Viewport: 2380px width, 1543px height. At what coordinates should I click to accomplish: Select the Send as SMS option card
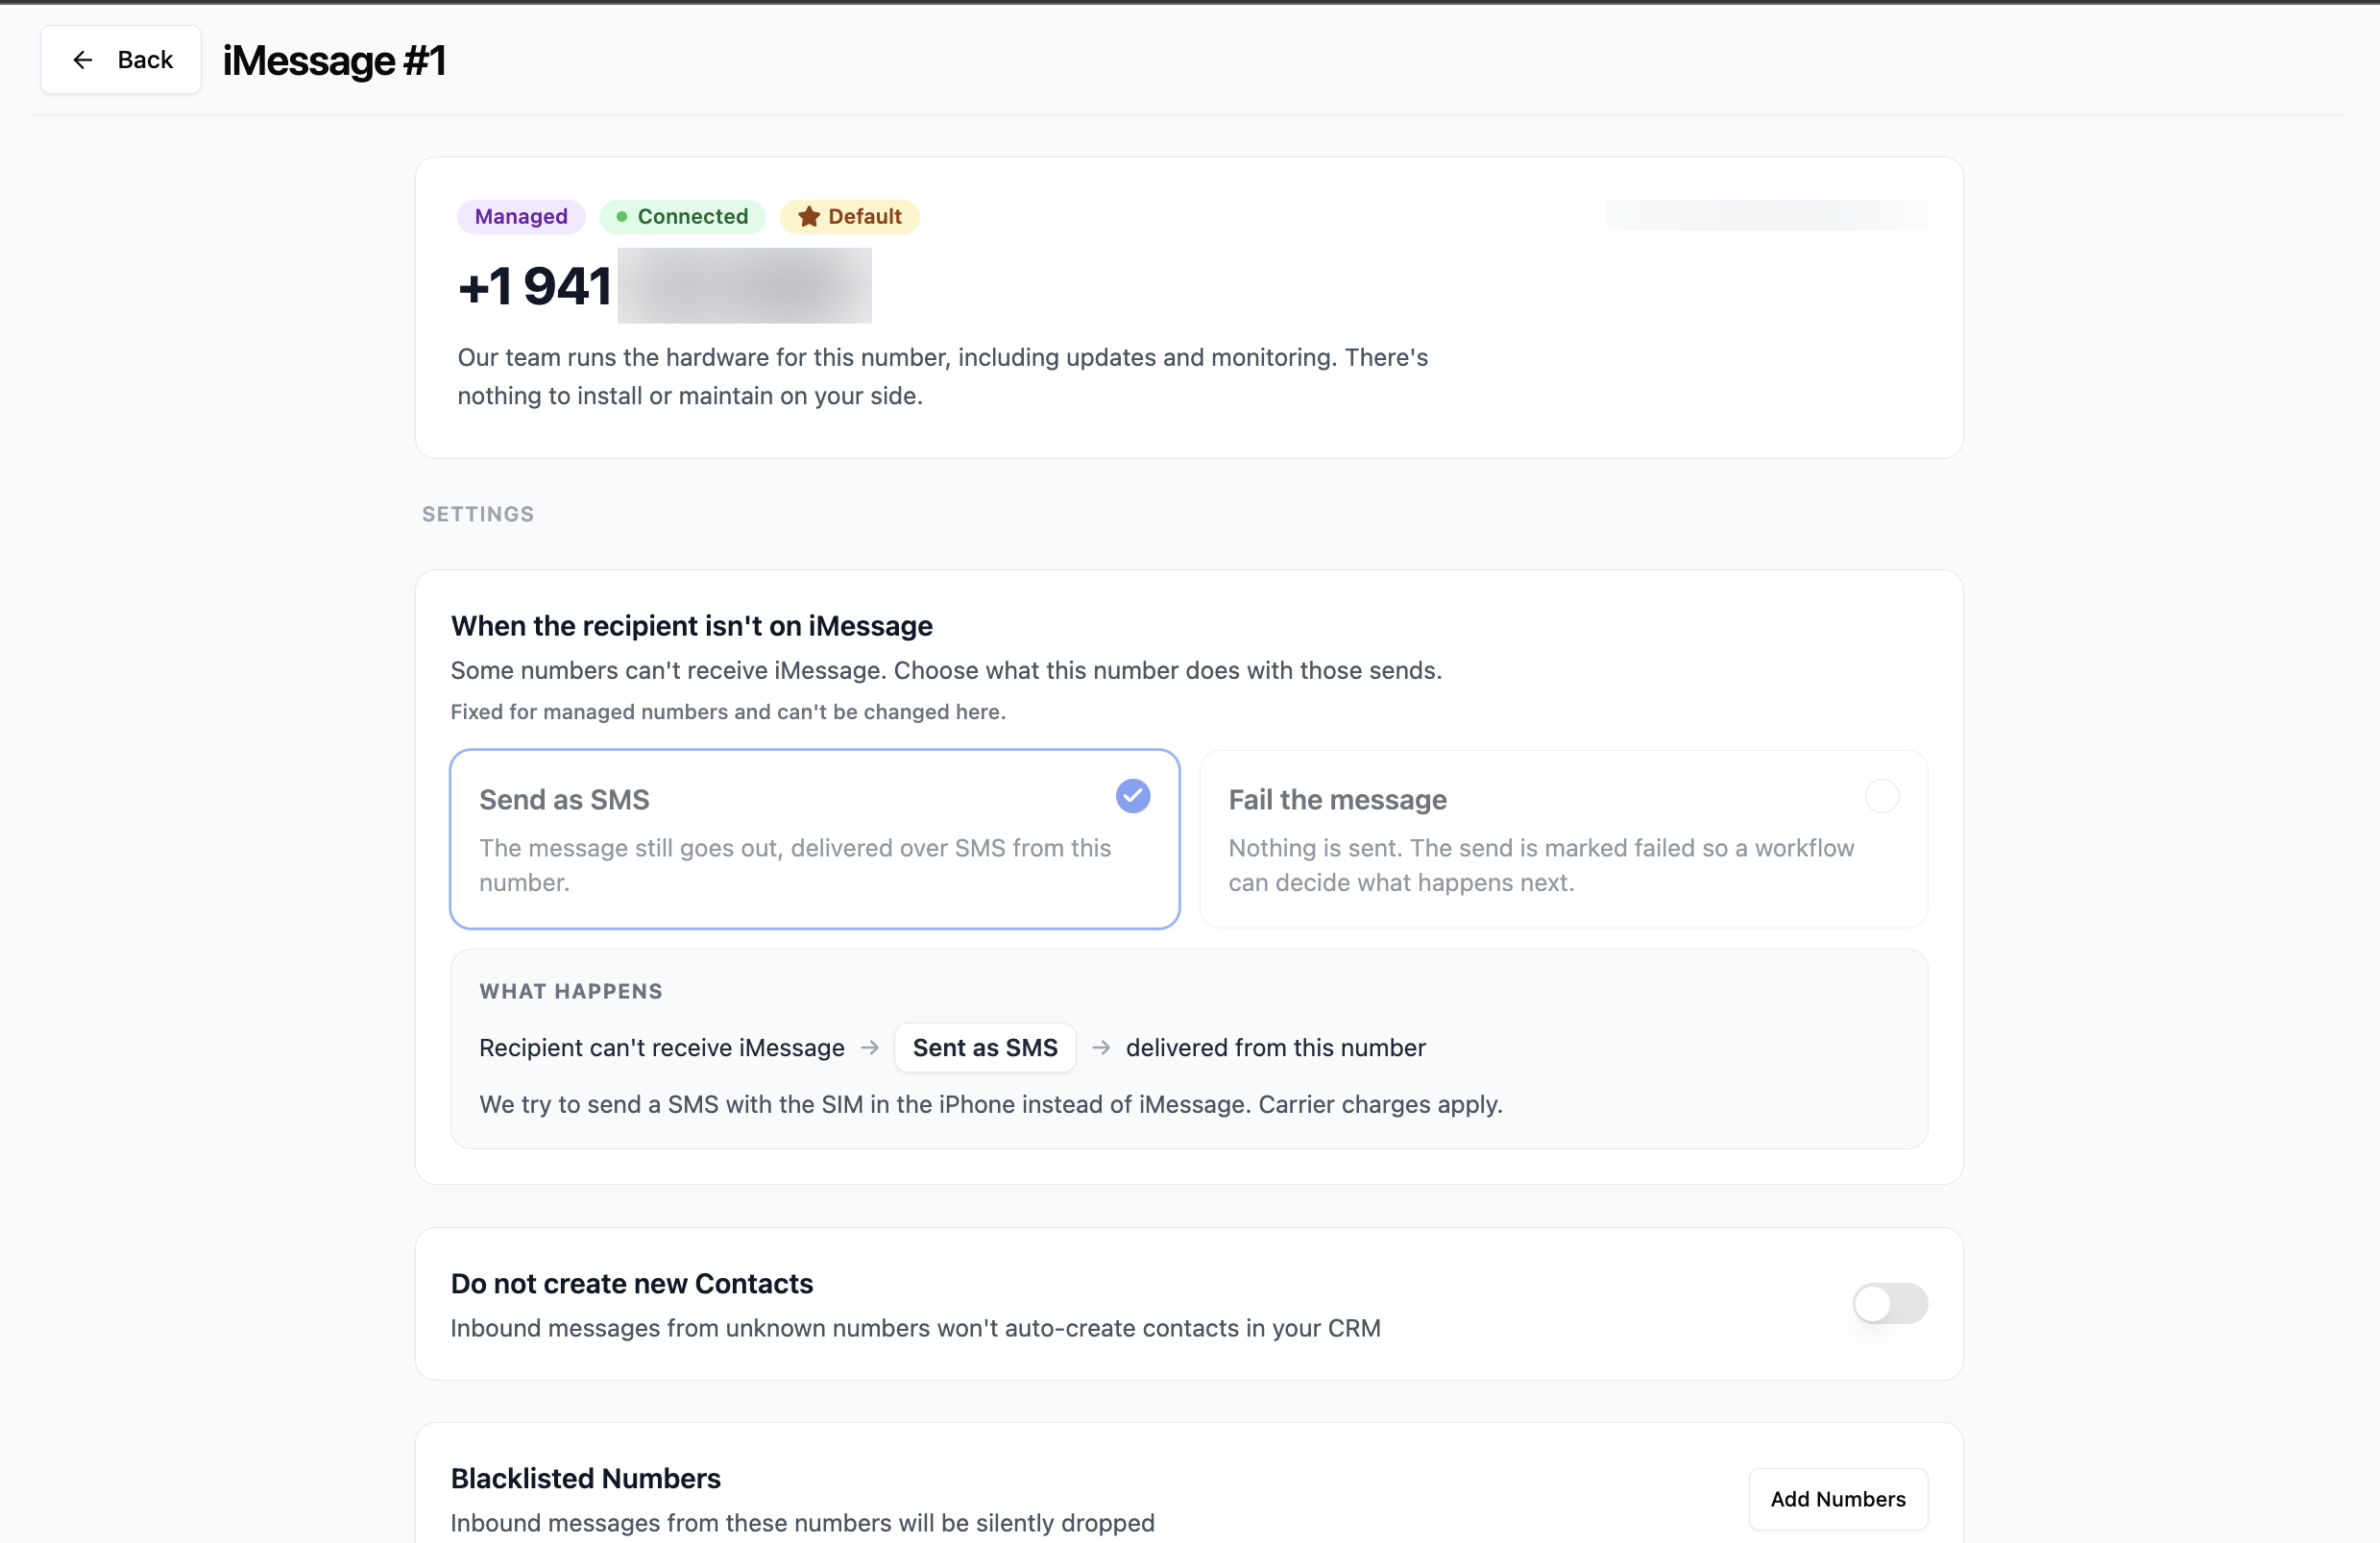tap(815, 839)
